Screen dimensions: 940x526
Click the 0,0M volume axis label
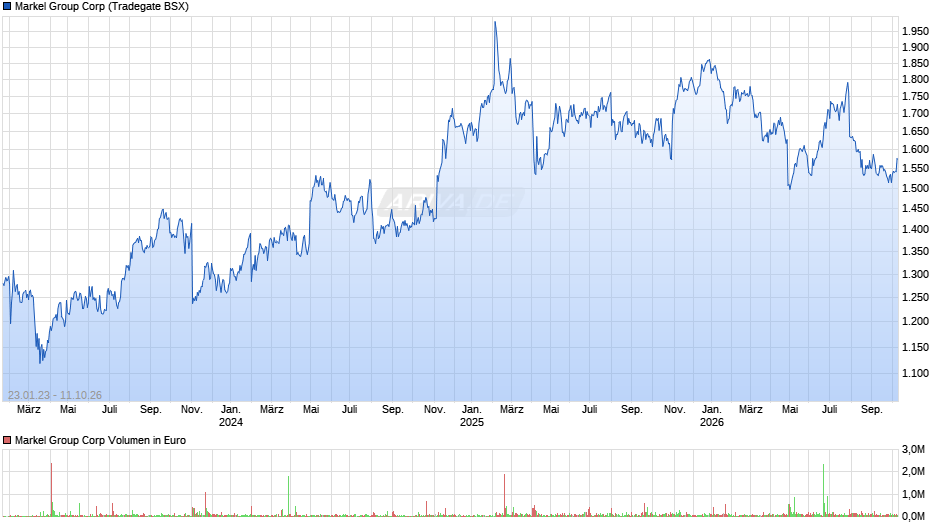pyautogui.click(x=914, y=516)
